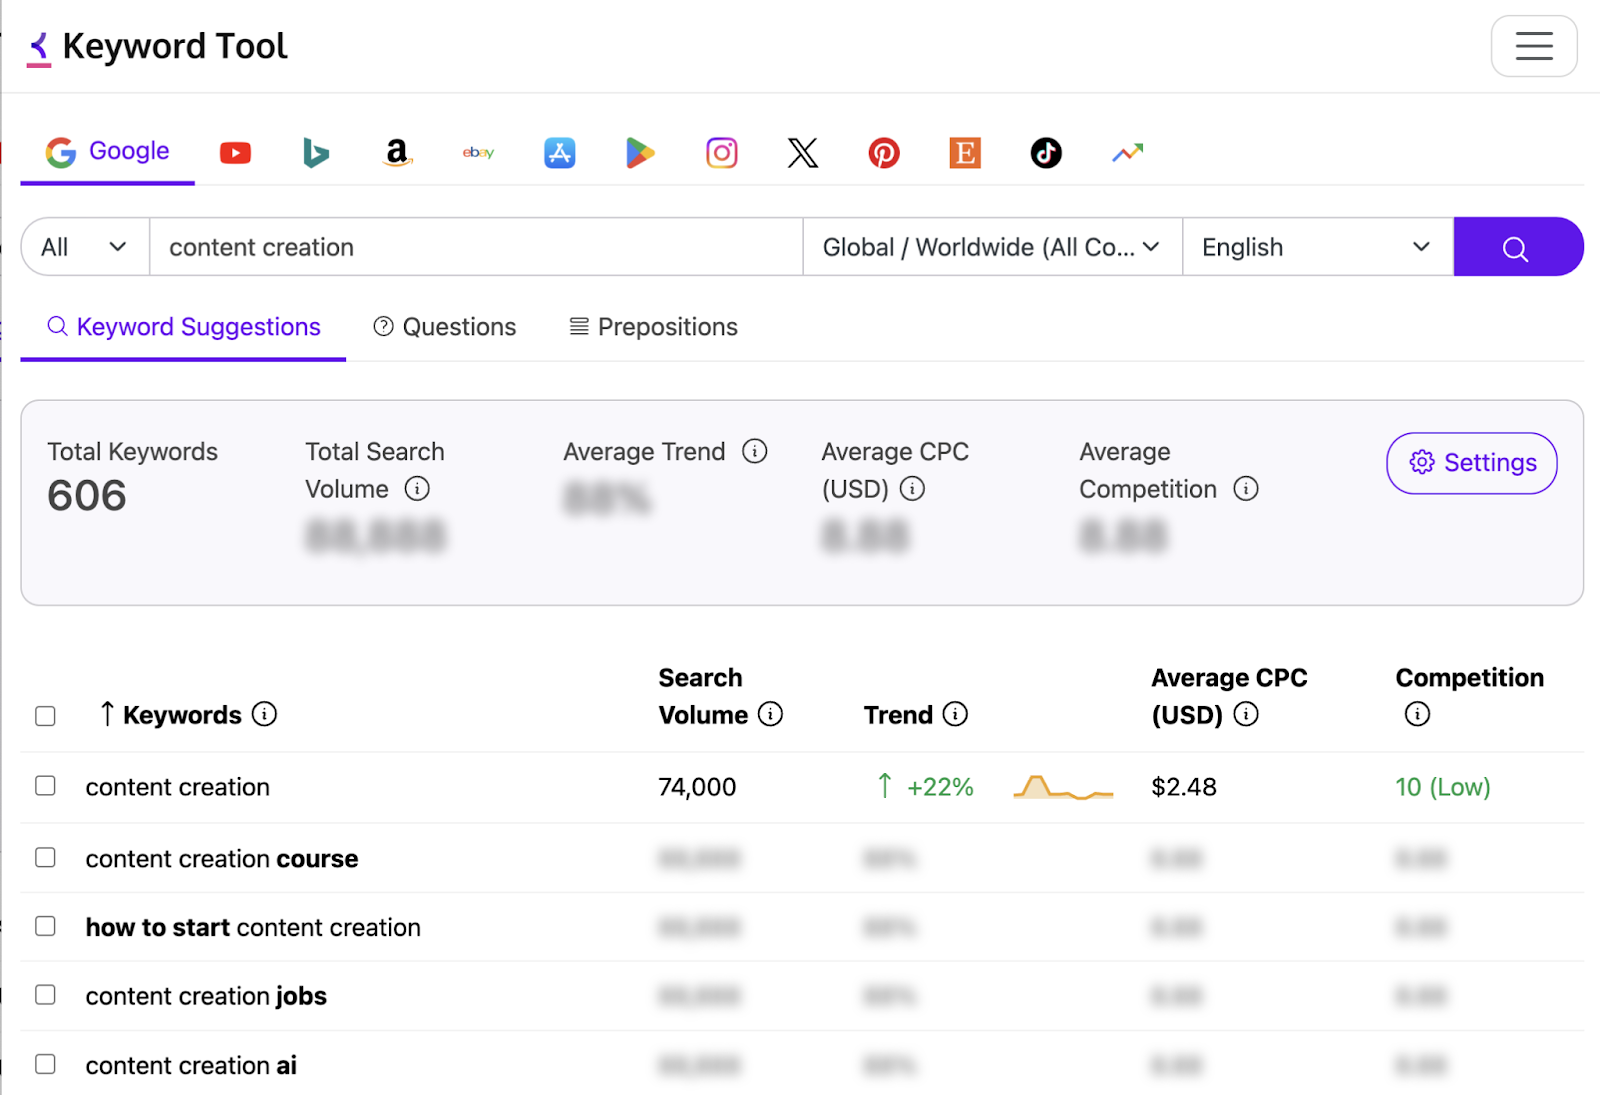Image resolution: width=1600 pixels, height=1095 pixels.
Task: Check 'how to start content creation' checkbox
Action: point(45,927)
